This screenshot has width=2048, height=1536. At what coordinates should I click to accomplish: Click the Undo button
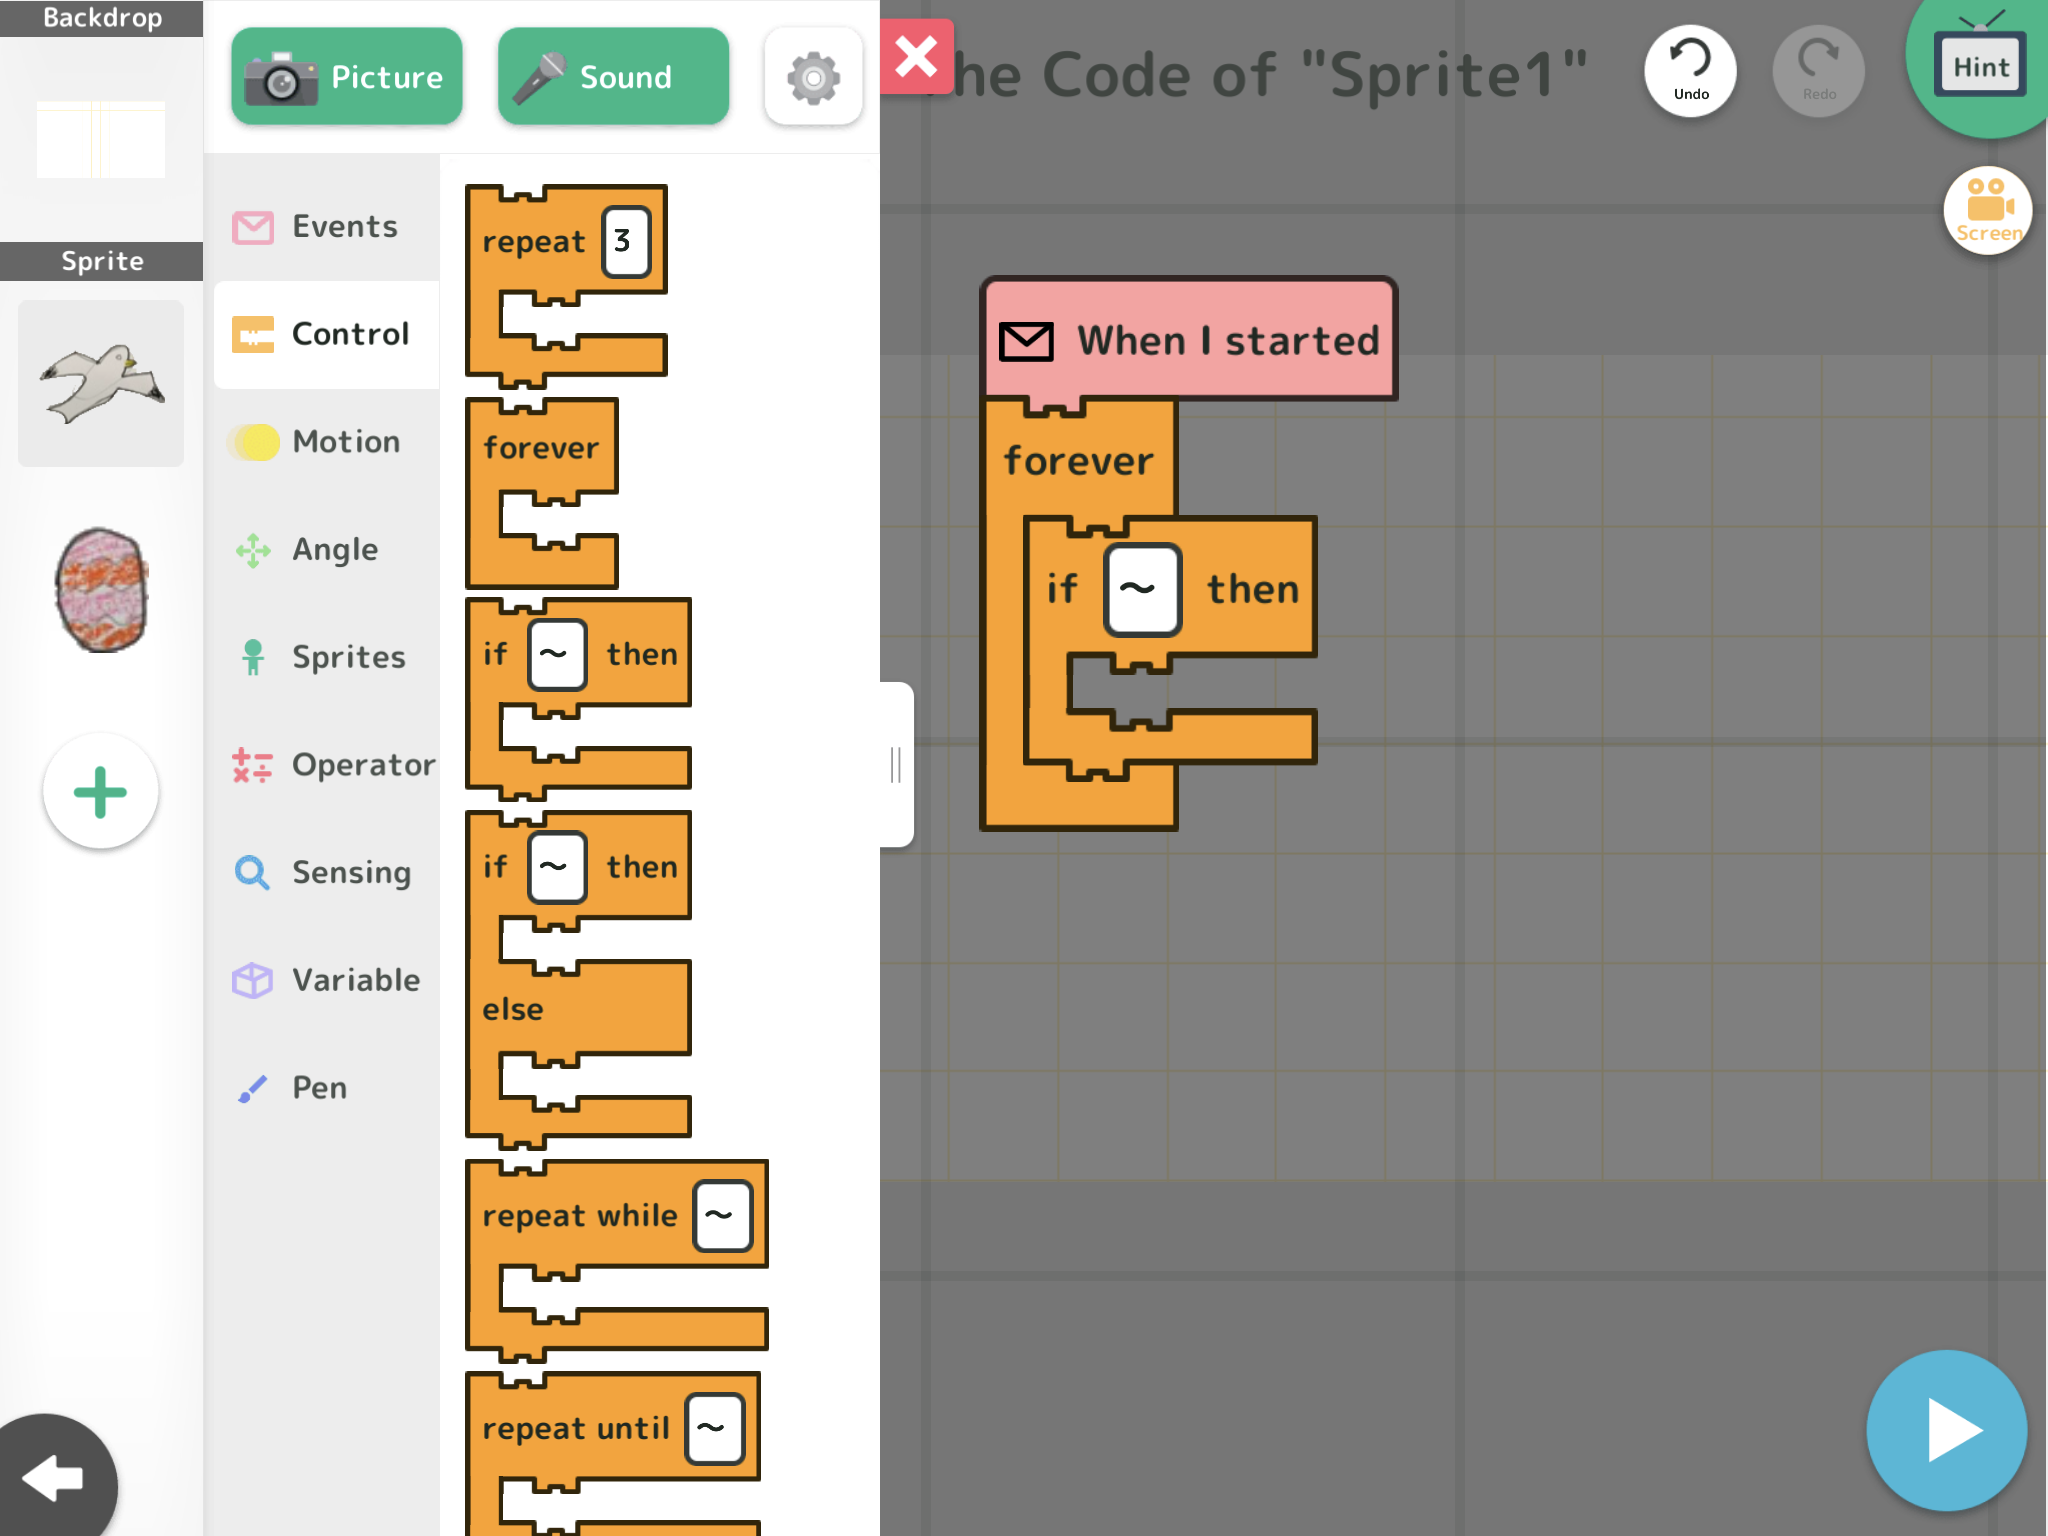[x=1690, y=70]
